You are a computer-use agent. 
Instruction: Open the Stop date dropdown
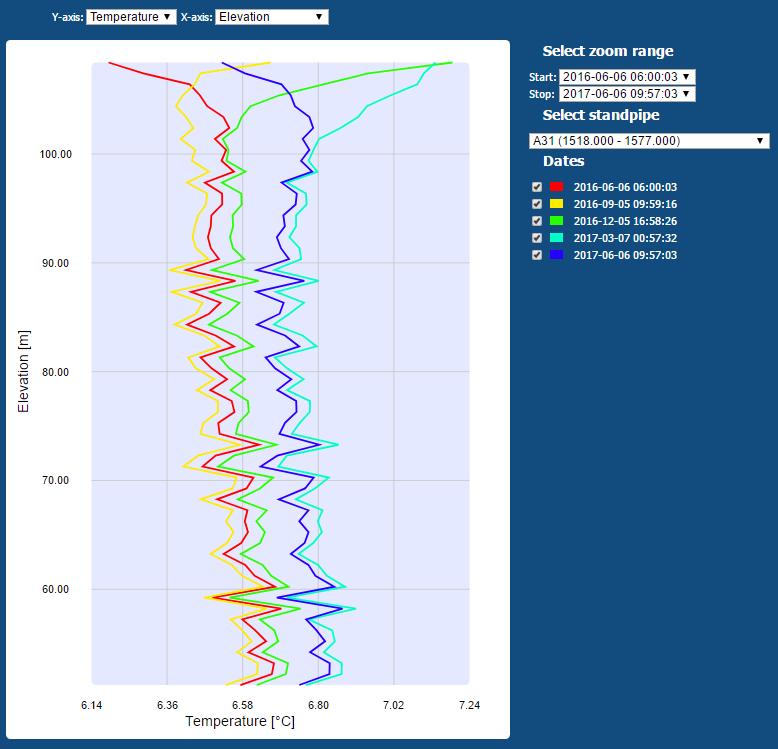pyautogui.click(x=627, y=94)
